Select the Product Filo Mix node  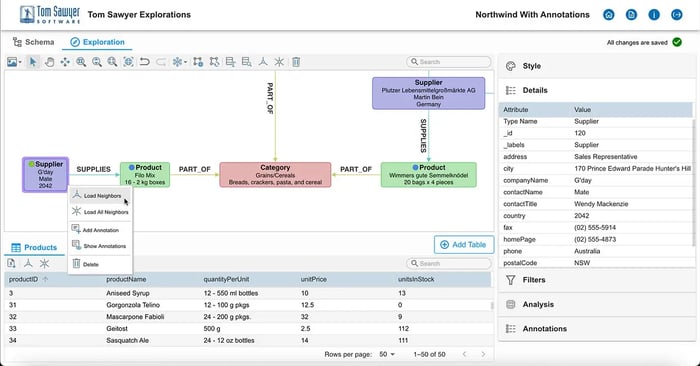click(x=145, y=175)
